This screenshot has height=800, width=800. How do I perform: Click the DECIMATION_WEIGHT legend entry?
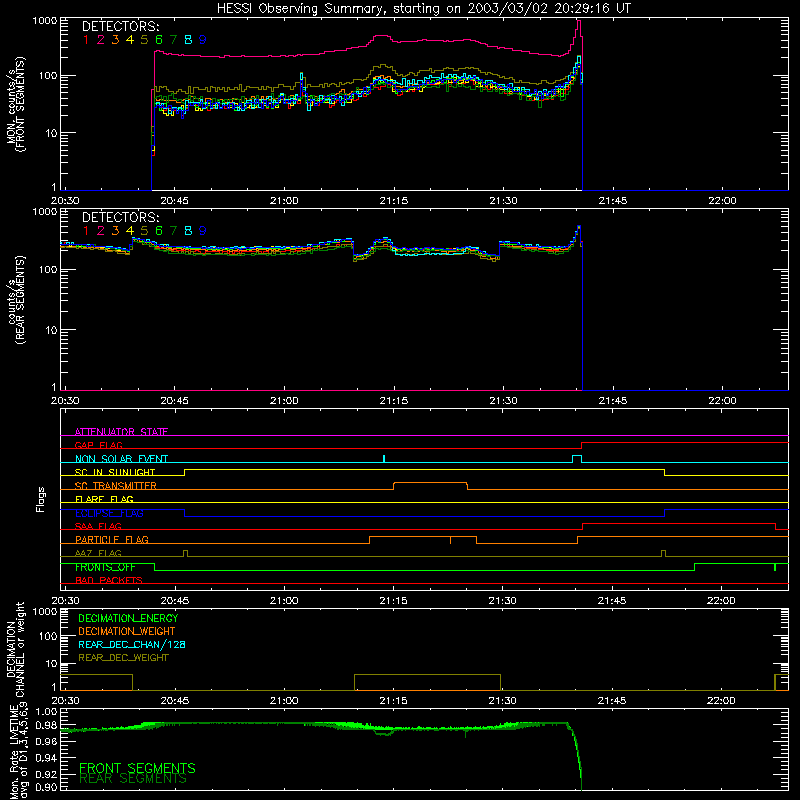pyautogui.click(x=127, y=631)
